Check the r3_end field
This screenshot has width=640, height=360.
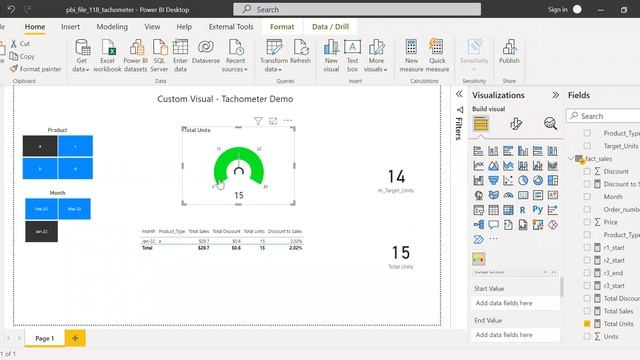click(587, 273)
